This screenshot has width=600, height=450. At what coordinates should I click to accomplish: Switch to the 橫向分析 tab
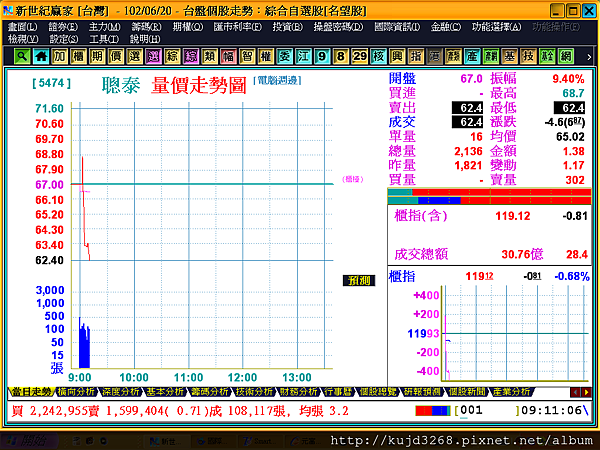[76, 392]
